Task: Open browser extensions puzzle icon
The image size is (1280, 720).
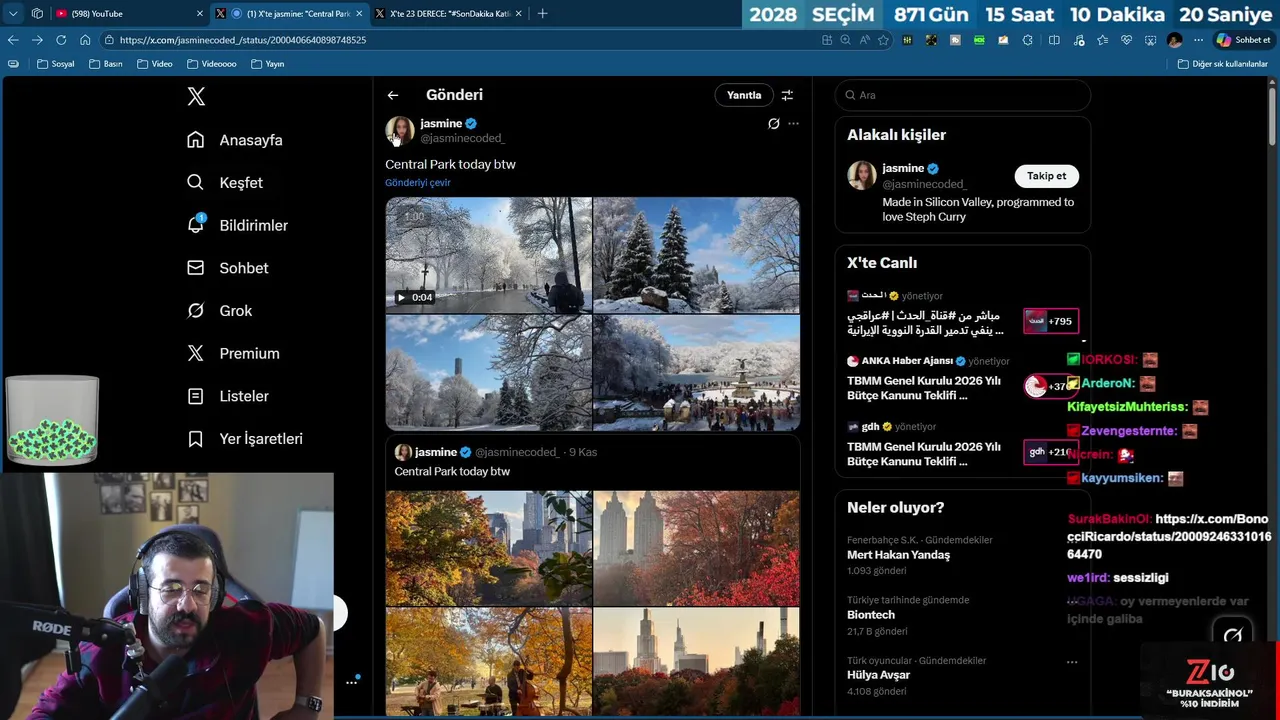Action: [x=1028, y=40]
